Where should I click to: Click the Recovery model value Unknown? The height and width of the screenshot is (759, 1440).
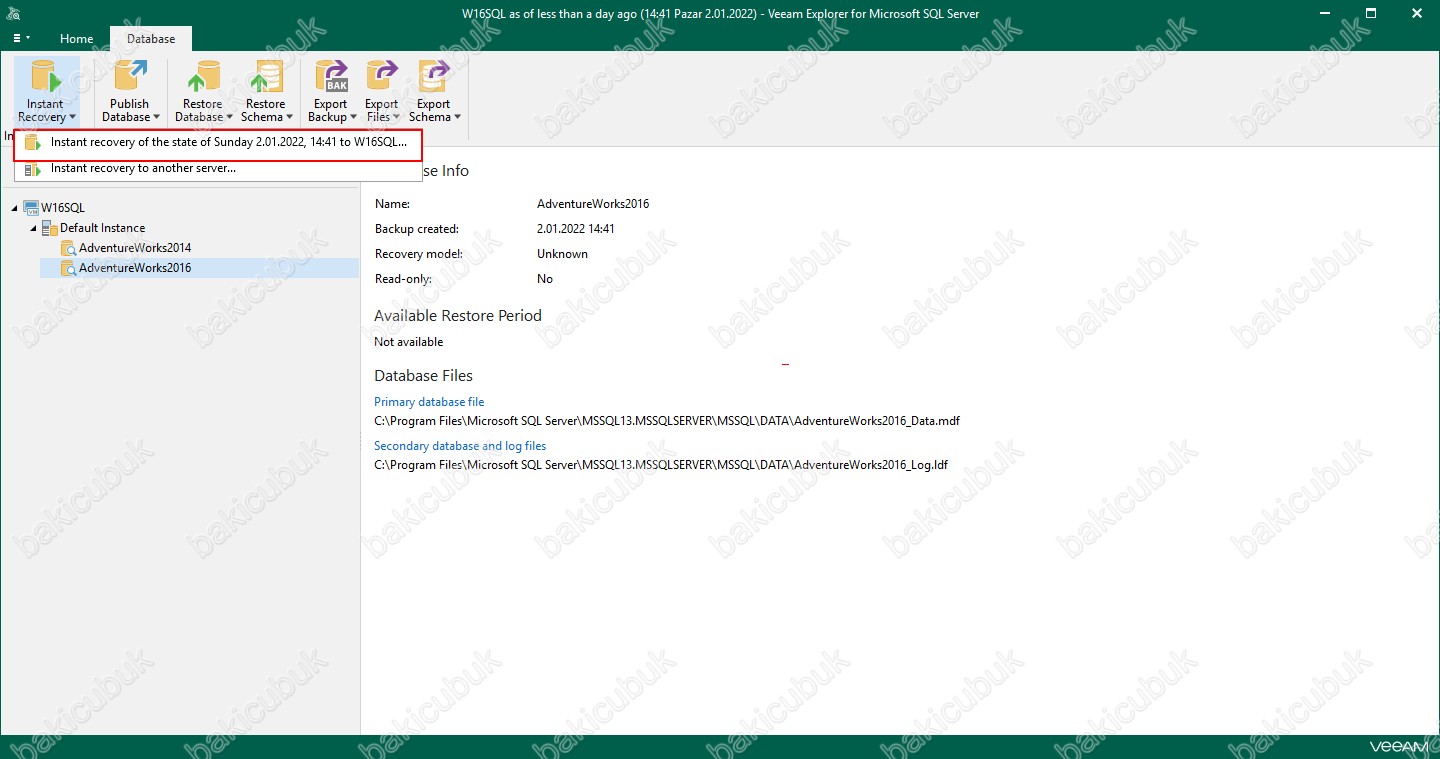click(x=562, y=254)
